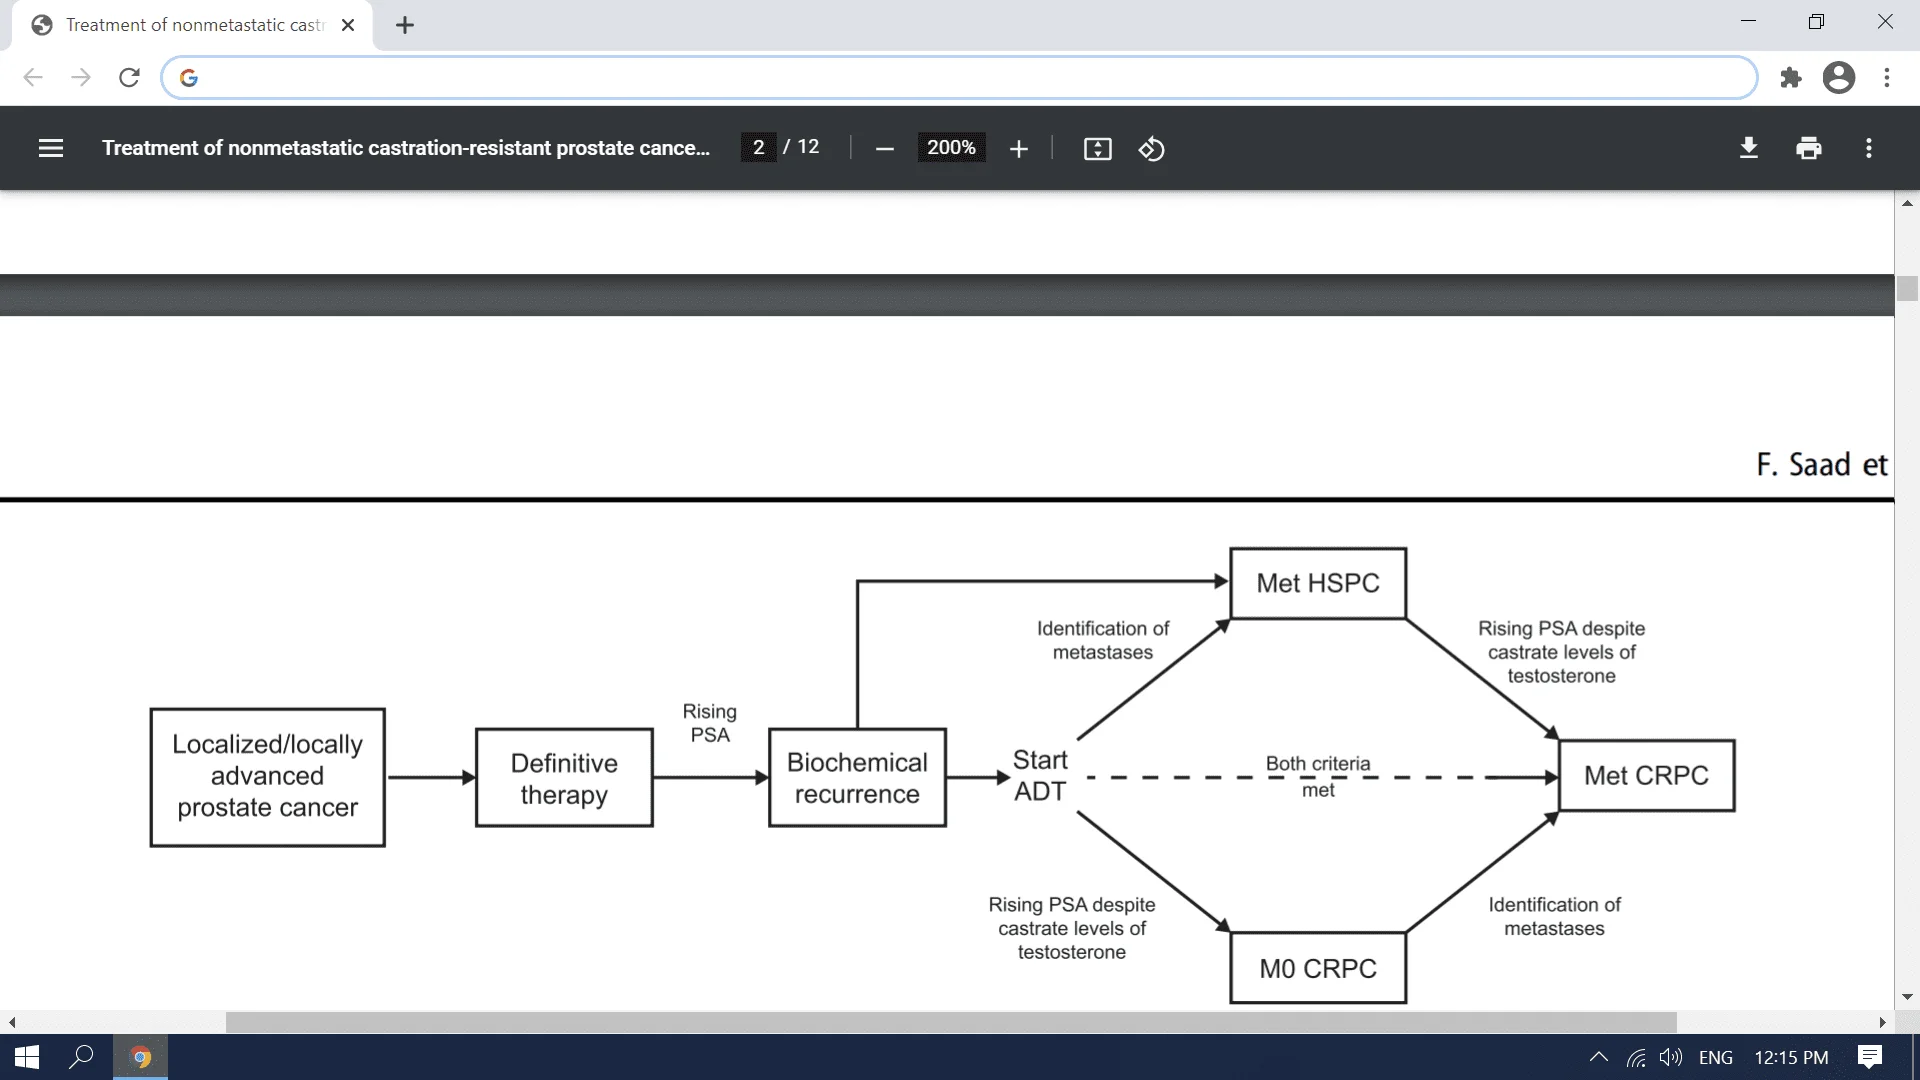The height and width of the screenshot is (1080, 1920).
Task: Click the fit to page icon
Action: pos(1098,148)
